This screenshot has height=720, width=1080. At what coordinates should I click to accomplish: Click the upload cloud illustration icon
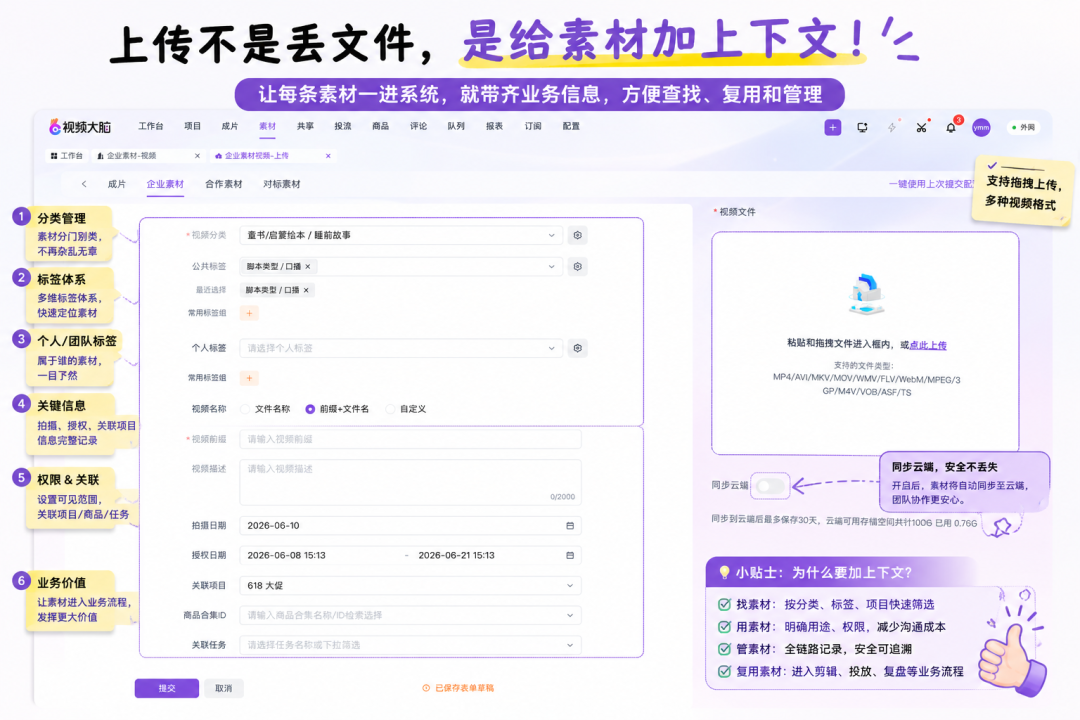(x=866, y=294)
